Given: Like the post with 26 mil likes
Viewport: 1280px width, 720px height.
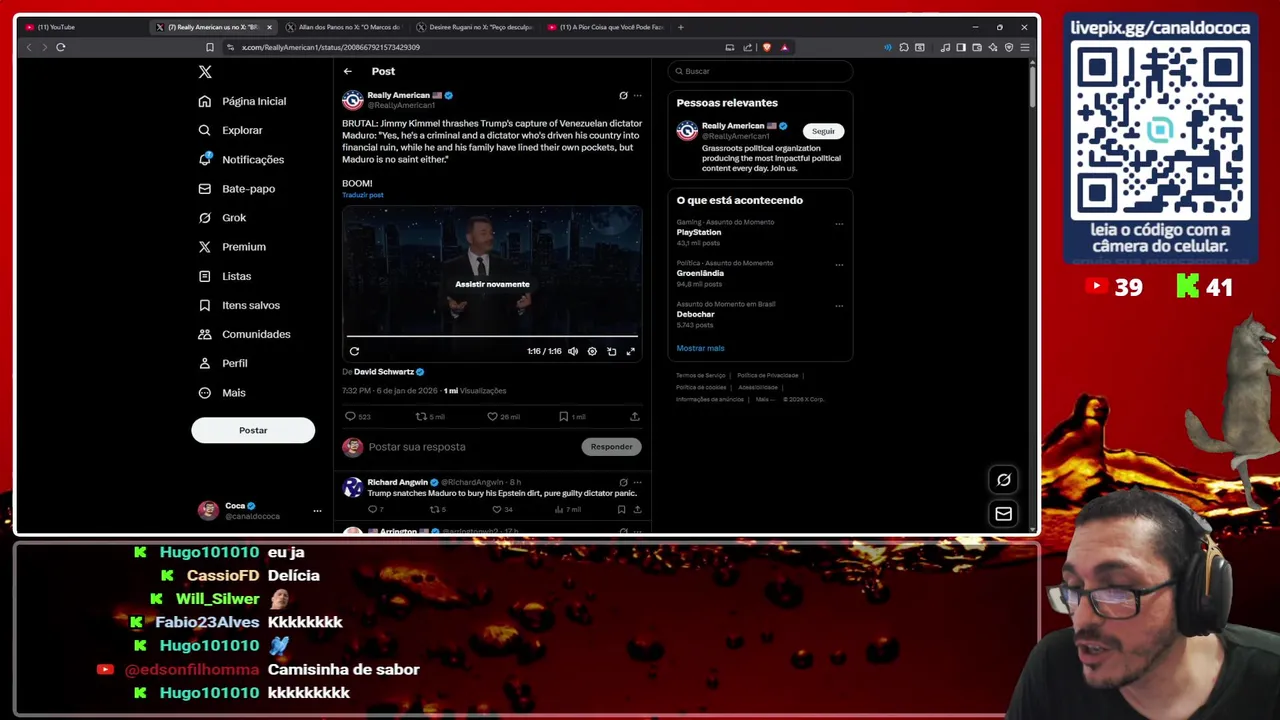Looking at the screenshot, I should (x=503, y=416).
